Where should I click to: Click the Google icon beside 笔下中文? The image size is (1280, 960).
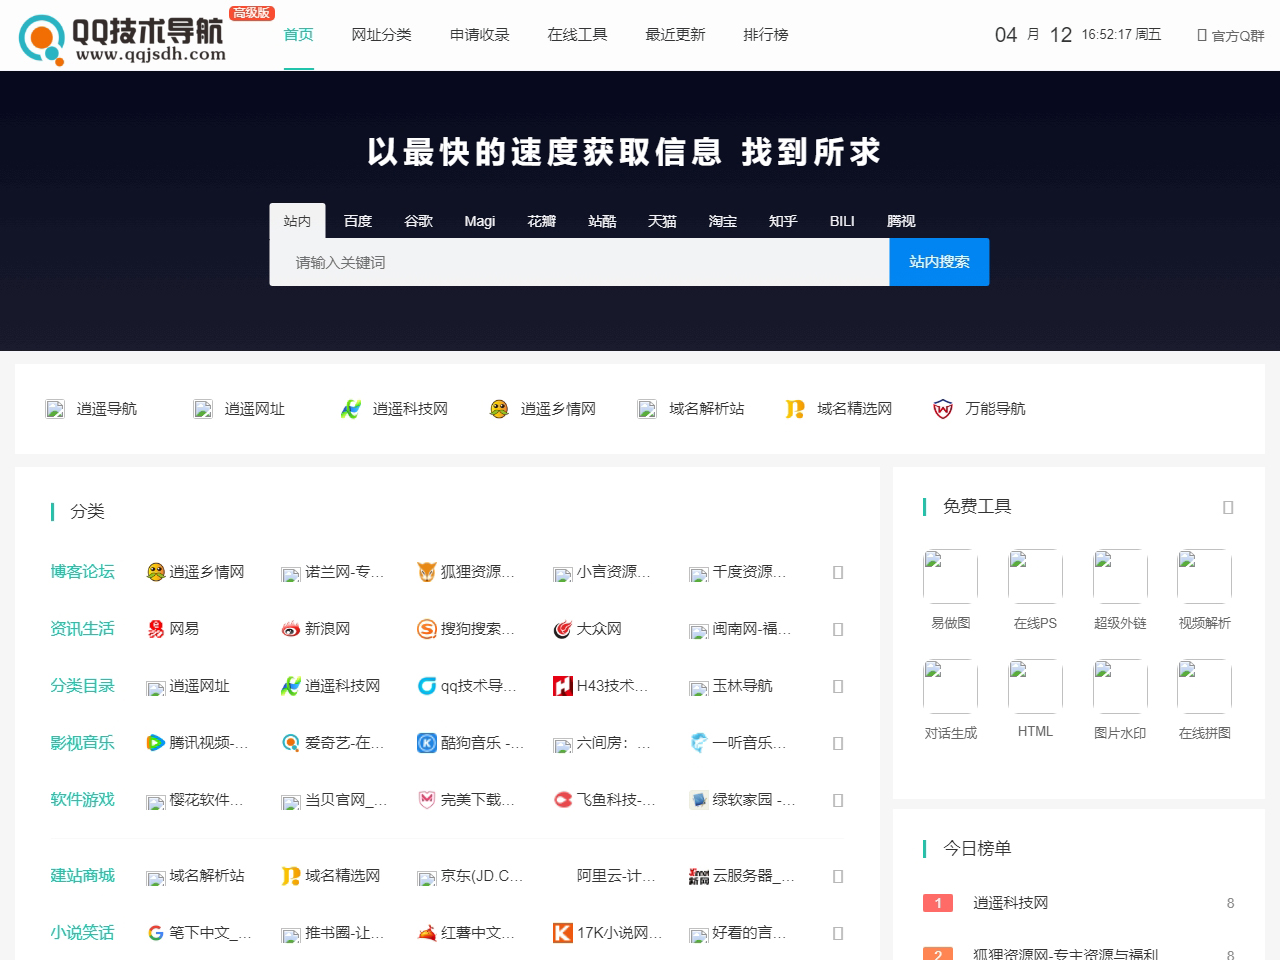pos(156,932)
